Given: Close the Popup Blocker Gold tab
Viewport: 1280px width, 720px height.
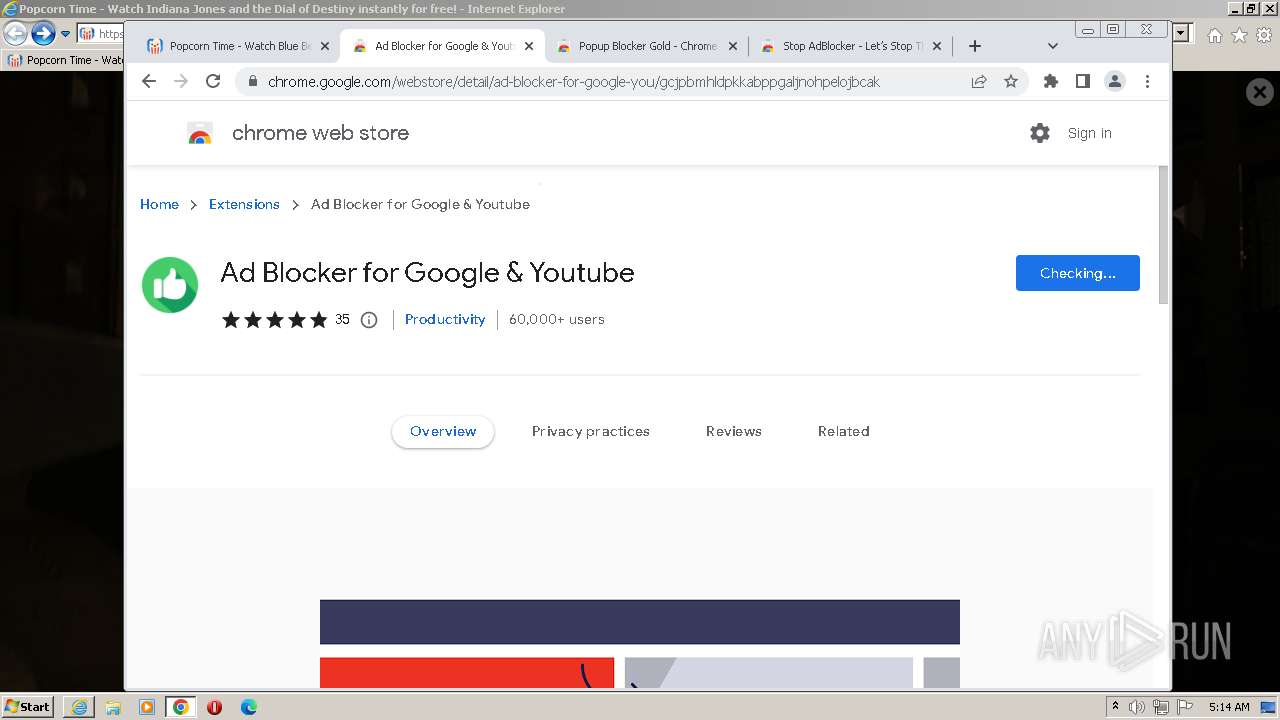Looking at the screenshot, I should click(733, 46).
